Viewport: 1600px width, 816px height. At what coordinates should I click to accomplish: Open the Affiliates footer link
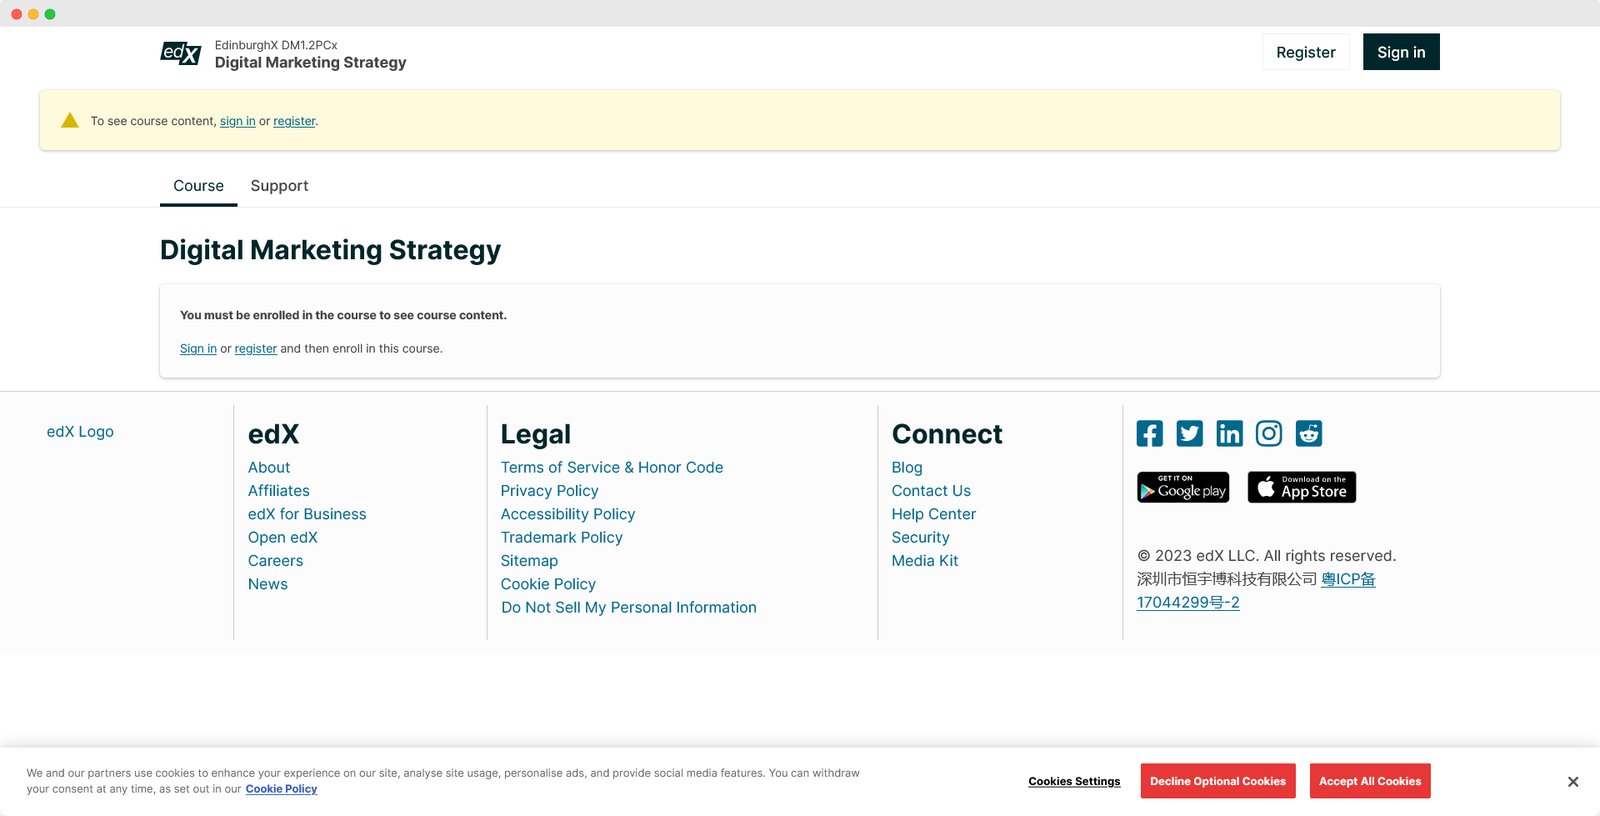tap(279, 491)
